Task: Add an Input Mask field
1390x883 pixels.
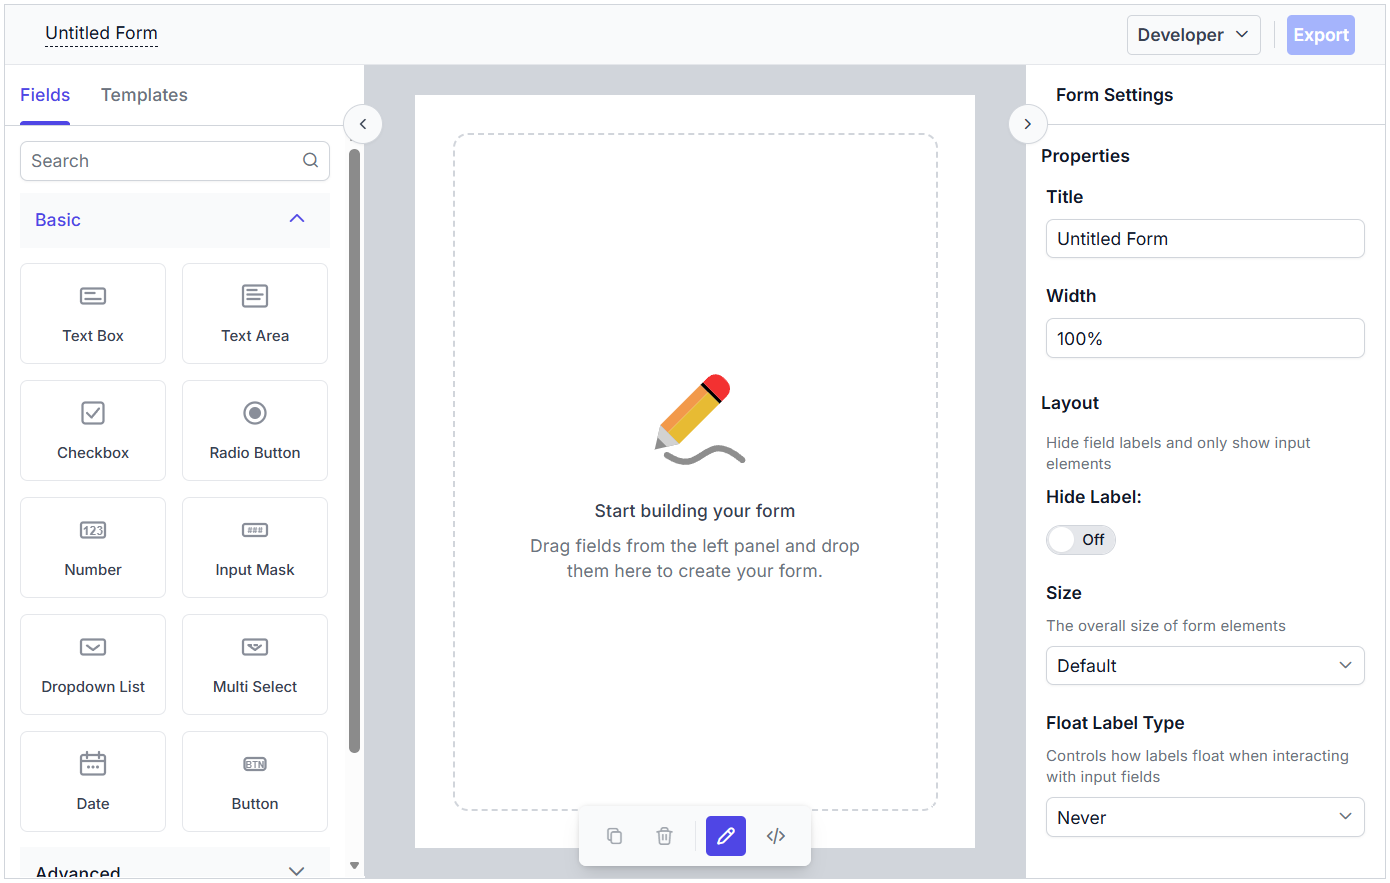Action: coord(255,547)
